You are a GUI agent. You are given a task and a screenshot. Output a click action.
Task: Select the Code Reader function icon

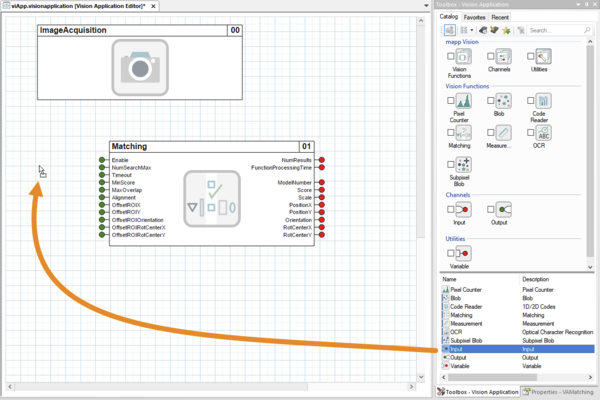tap(543, 101)
